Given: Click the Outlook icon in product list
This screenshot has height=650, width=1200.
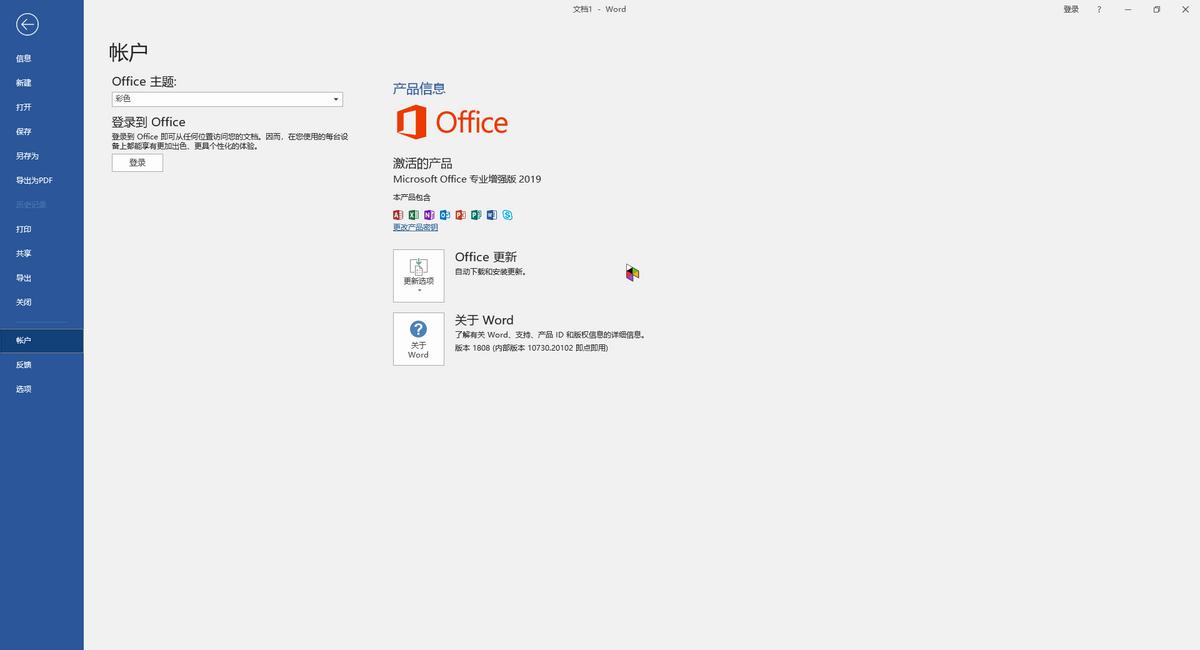Looking at the screenshot, I should [x=443, y=214].
